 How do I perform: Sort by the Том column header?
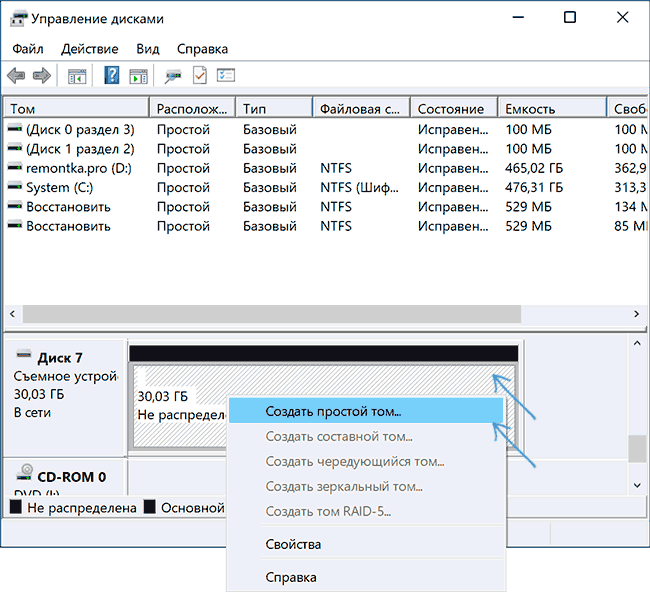click(76, 109)
